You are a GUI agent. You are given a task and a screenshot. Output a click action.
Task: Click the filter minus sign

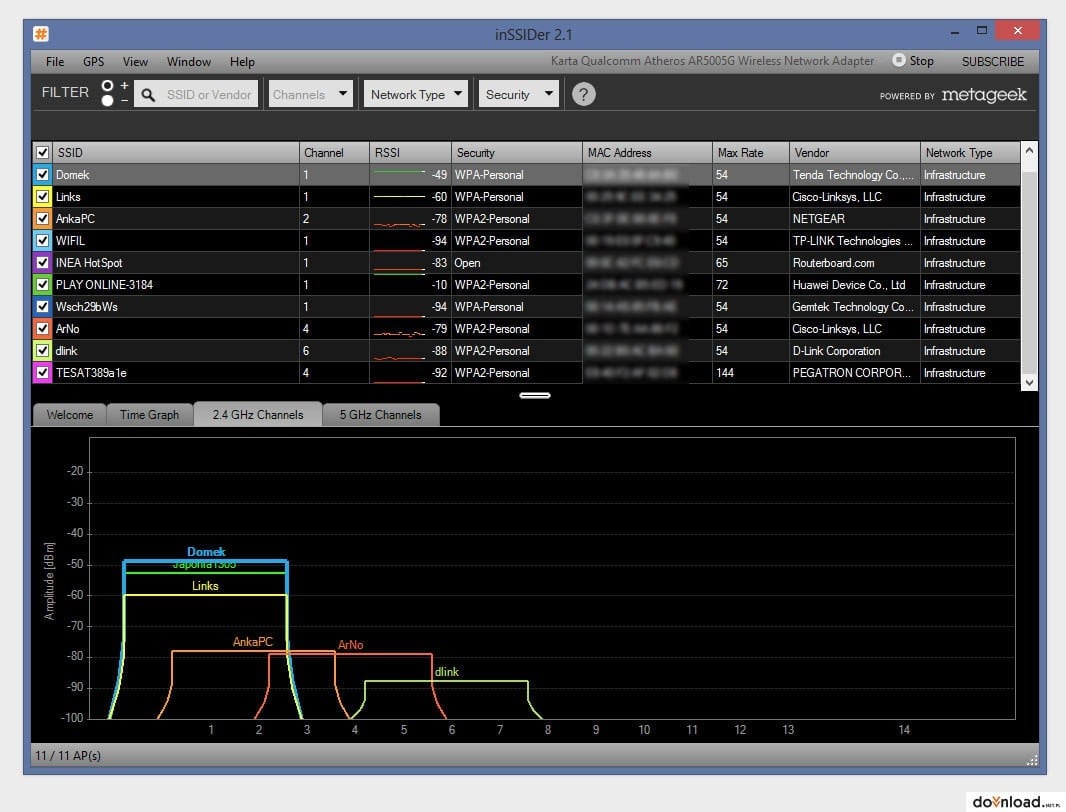124,101
